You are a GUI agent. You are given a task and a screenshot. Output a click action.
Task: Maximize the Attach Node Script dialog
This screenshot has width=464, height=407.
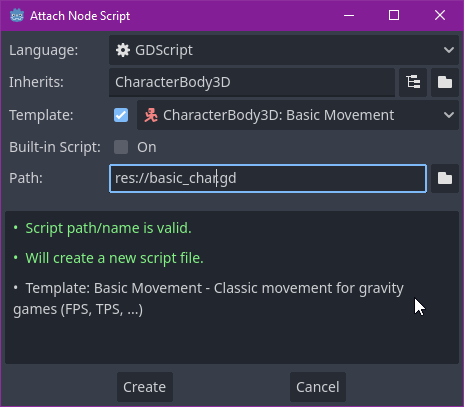point(394,15)
